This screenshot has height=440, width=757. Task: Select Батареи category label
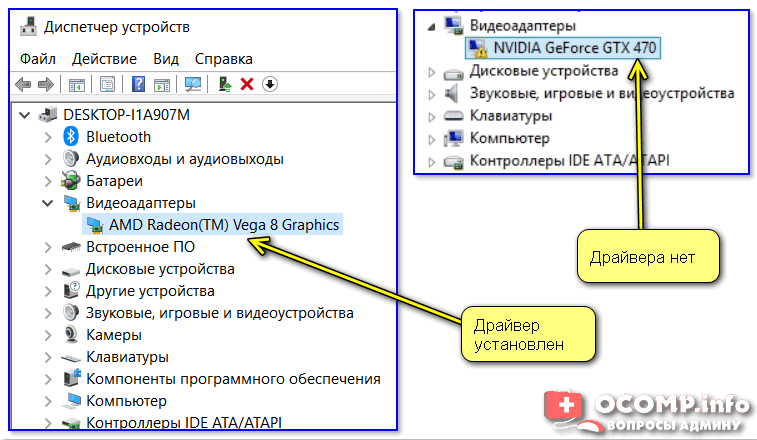tap(114, 181)
